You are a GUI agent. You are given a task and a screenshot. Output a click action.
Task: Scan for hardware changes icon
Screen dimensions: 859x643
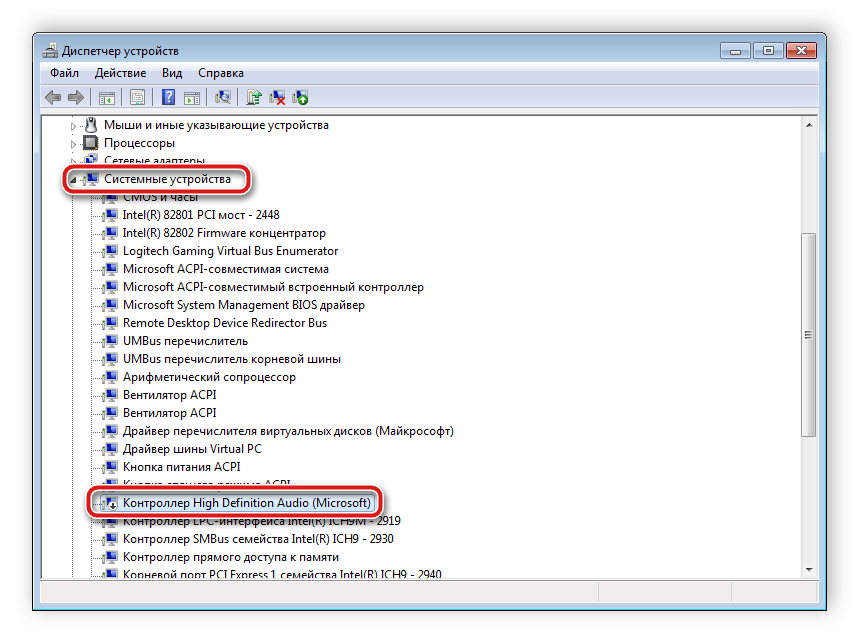(223, 97)
